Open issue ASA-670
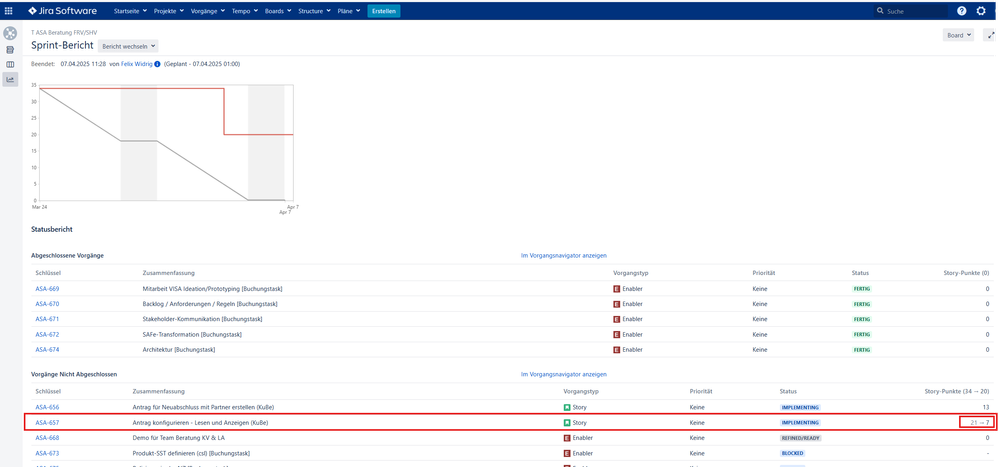This screenshot has width=998, height=467. (x=47, y=304)
